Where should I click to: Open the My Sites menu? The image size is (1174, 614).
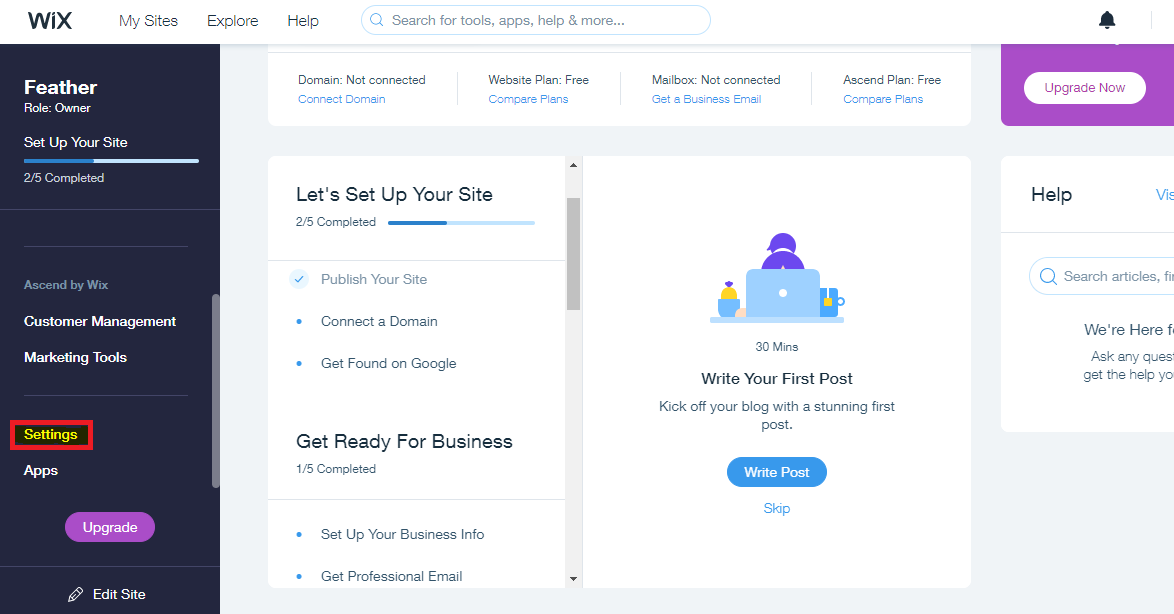click(148, 21)
